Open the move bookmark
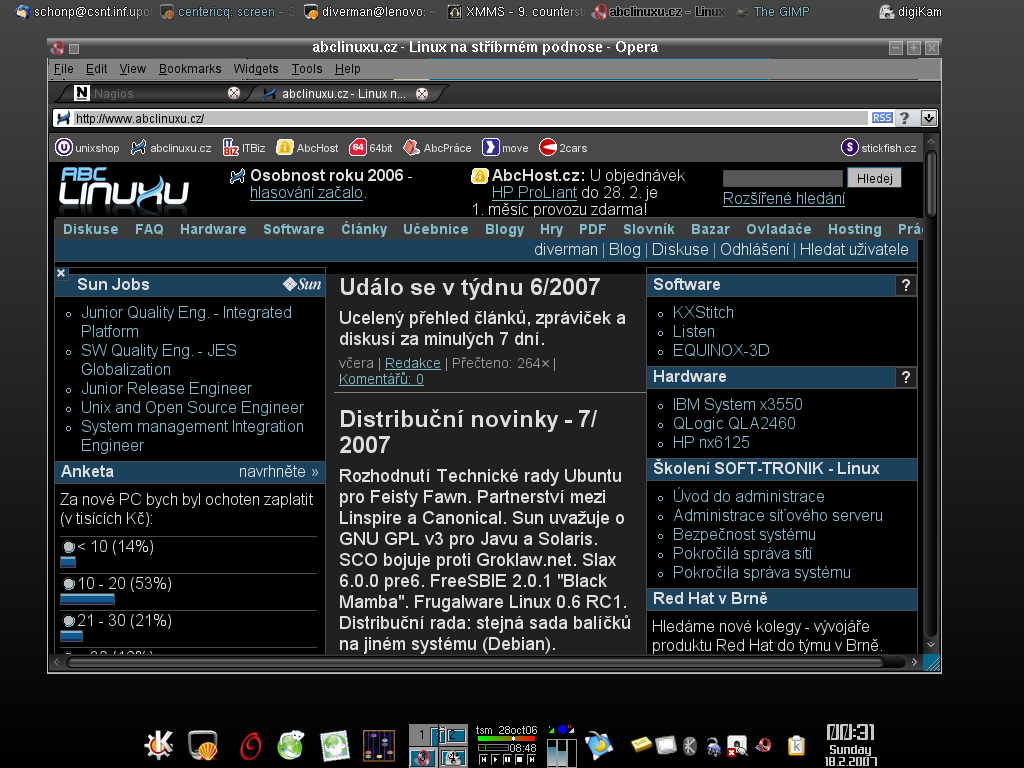Image resolution: width=1024 pixels, height=768 pixels. tap(505, 148)
